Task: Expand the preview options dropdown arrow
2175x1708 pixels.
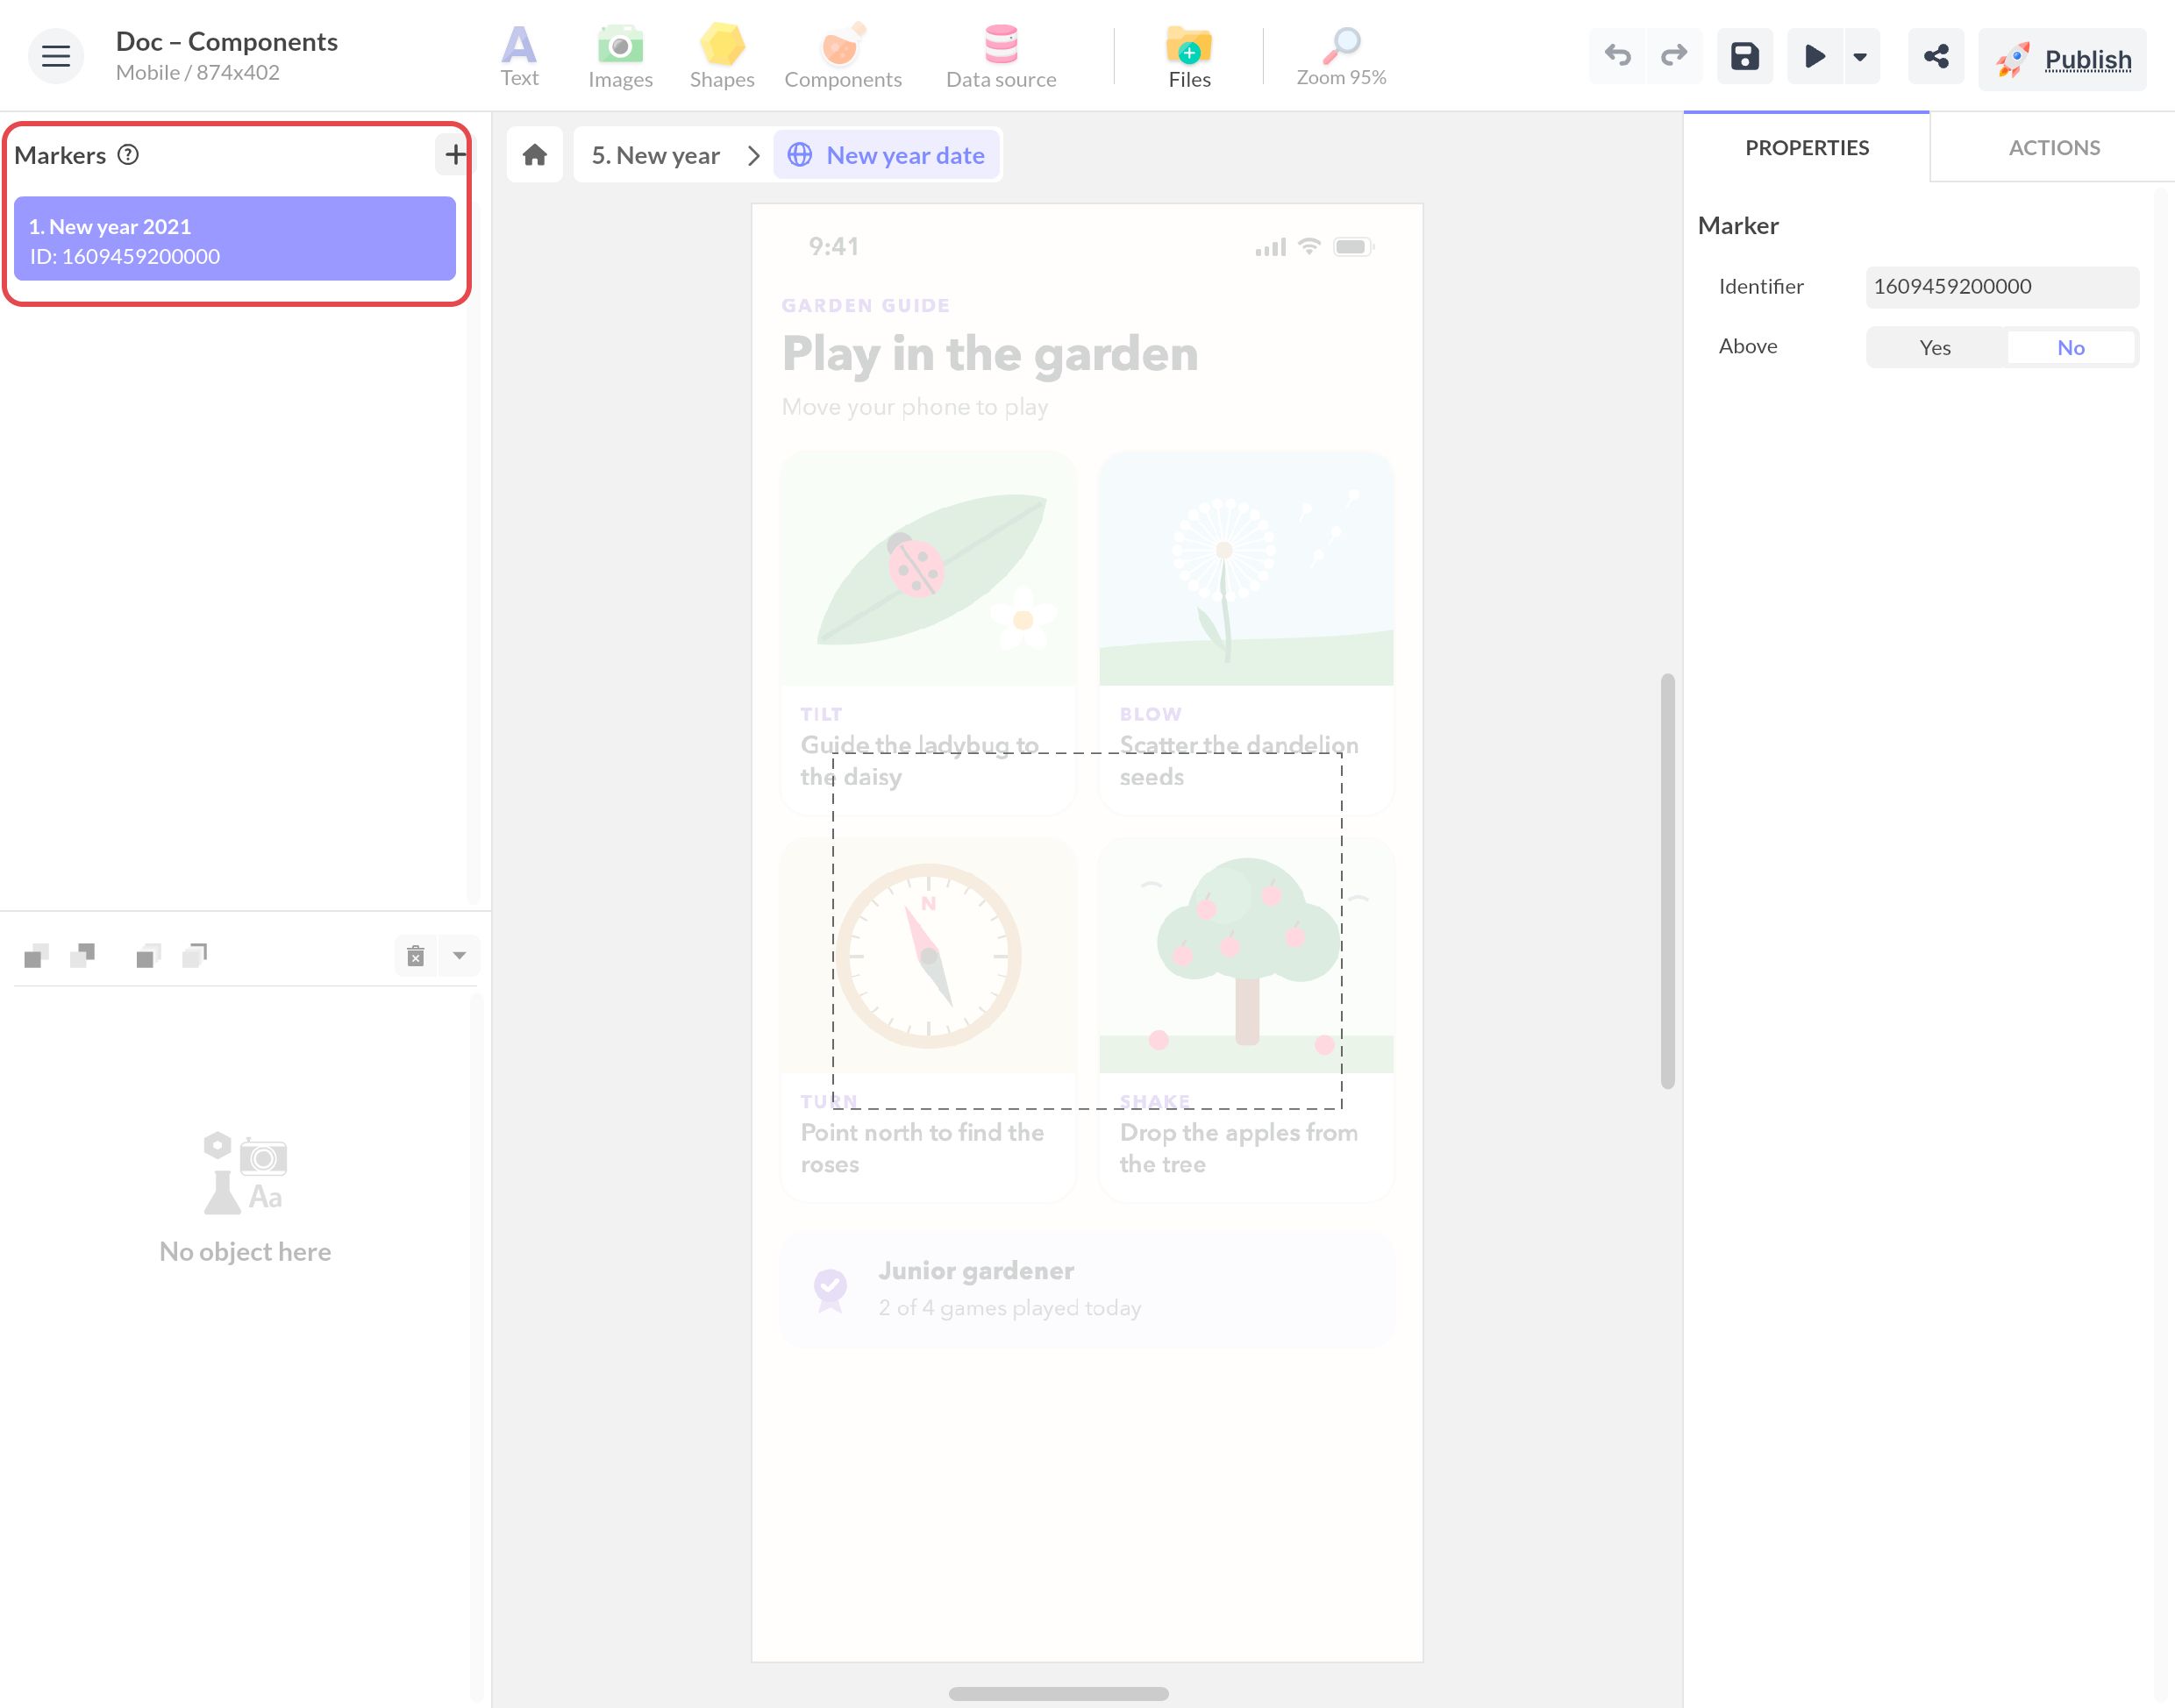Action: [x=1860, y=57]
